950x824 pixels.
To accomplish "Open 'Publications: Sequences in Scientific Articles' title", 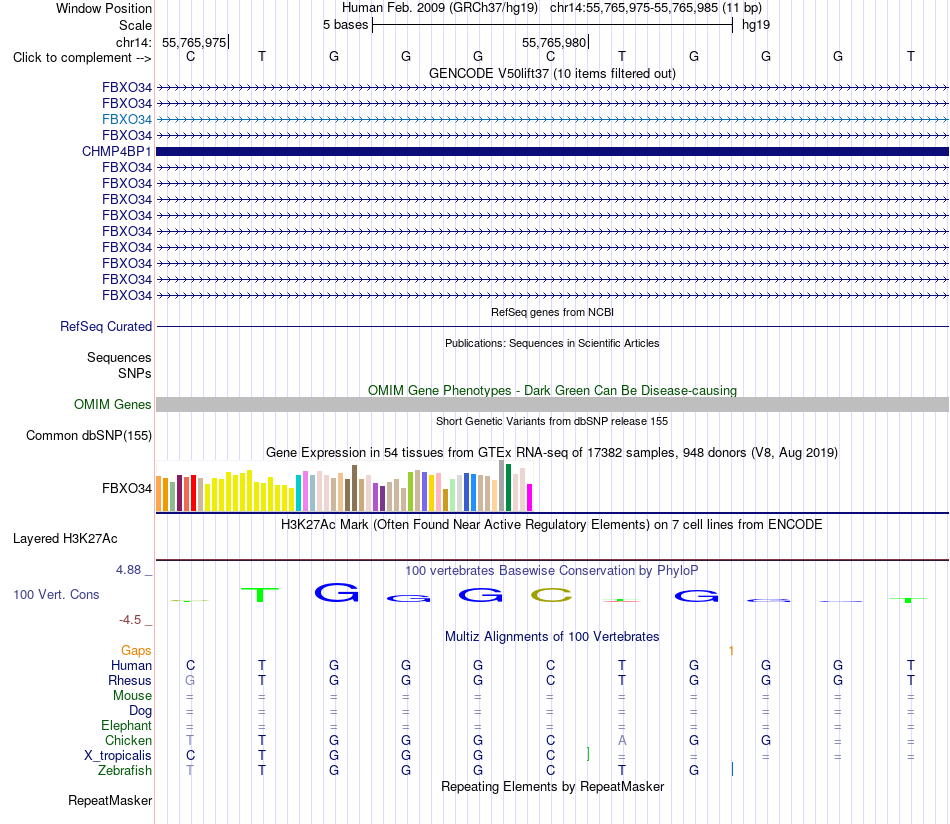I will point(552,344).
